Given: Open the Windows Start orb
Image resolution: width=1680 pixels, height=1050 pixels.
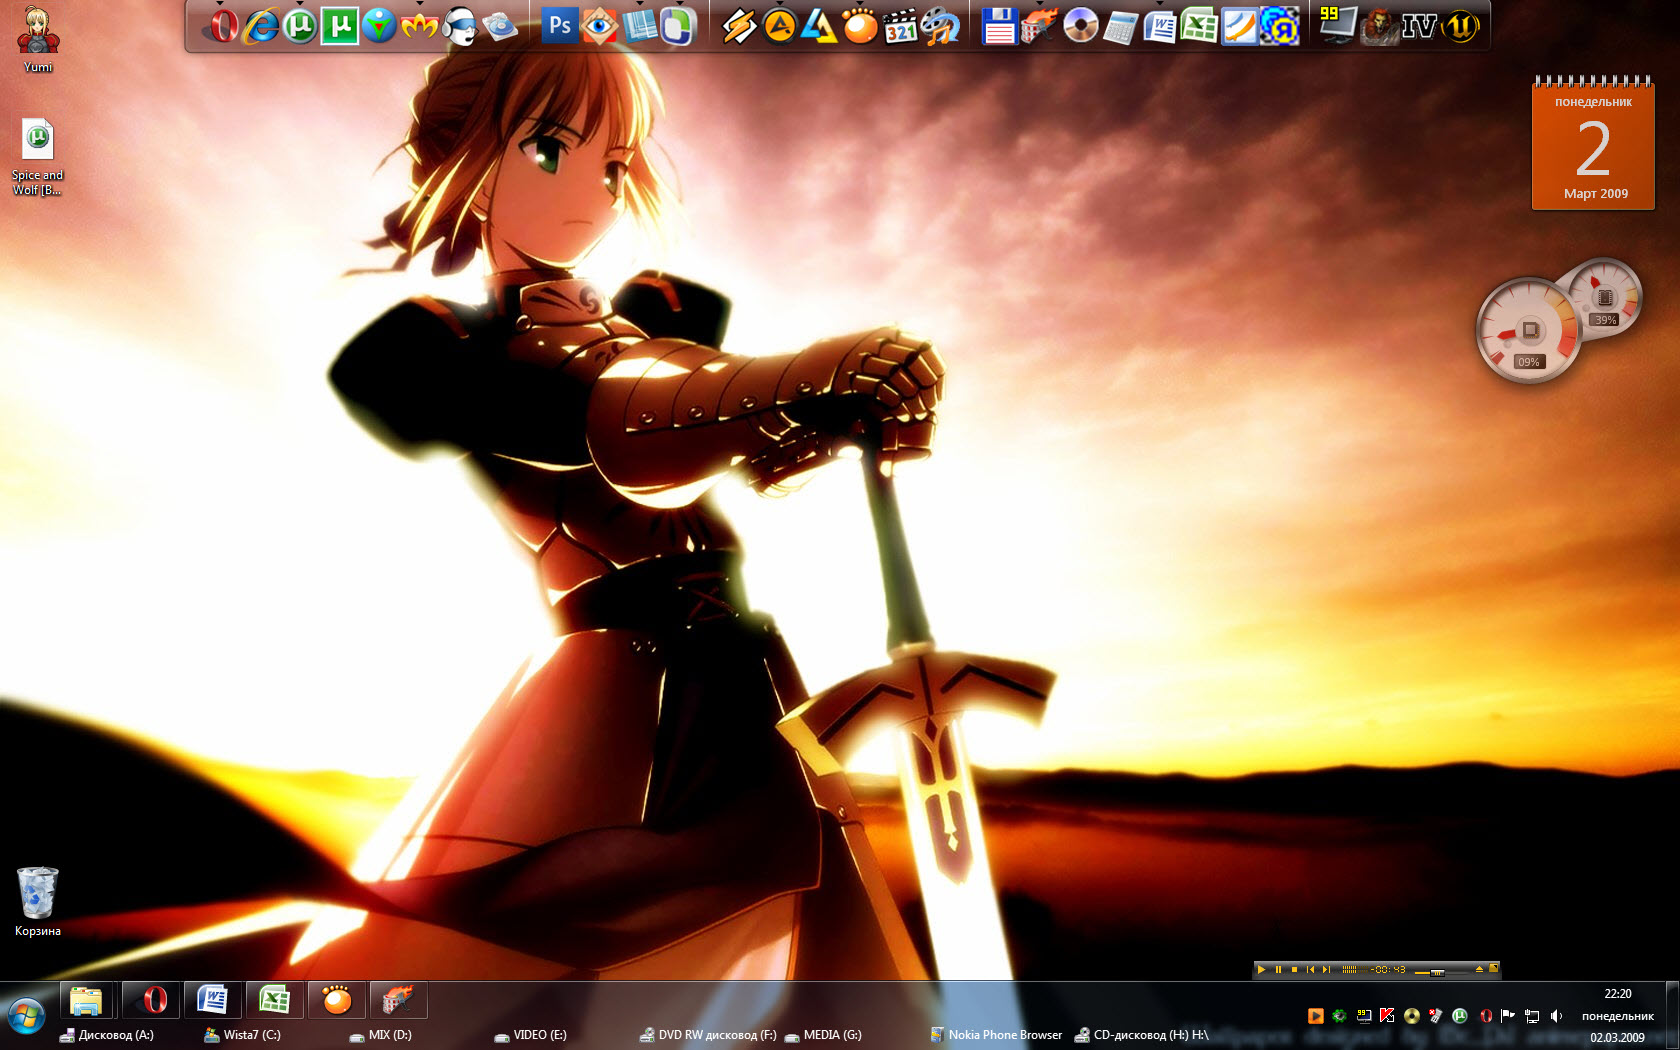Looking at the screenshot, I should (27, 1016).
